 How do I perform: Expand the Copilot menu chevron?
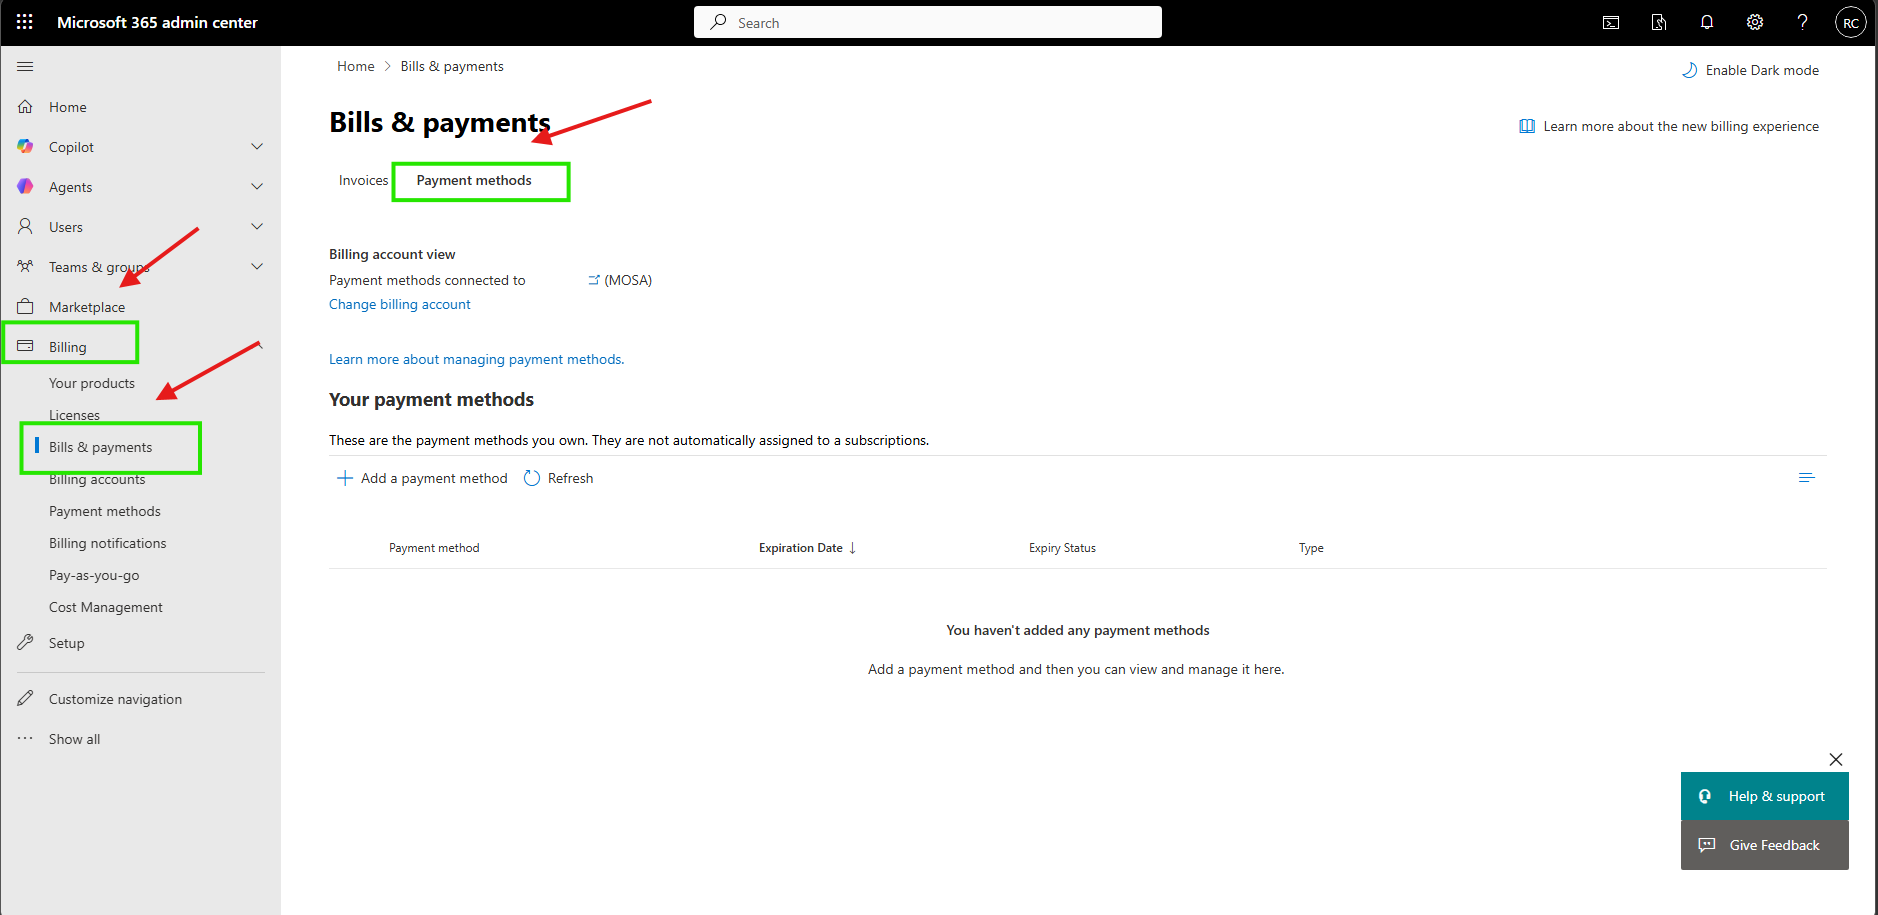(257, 147)
